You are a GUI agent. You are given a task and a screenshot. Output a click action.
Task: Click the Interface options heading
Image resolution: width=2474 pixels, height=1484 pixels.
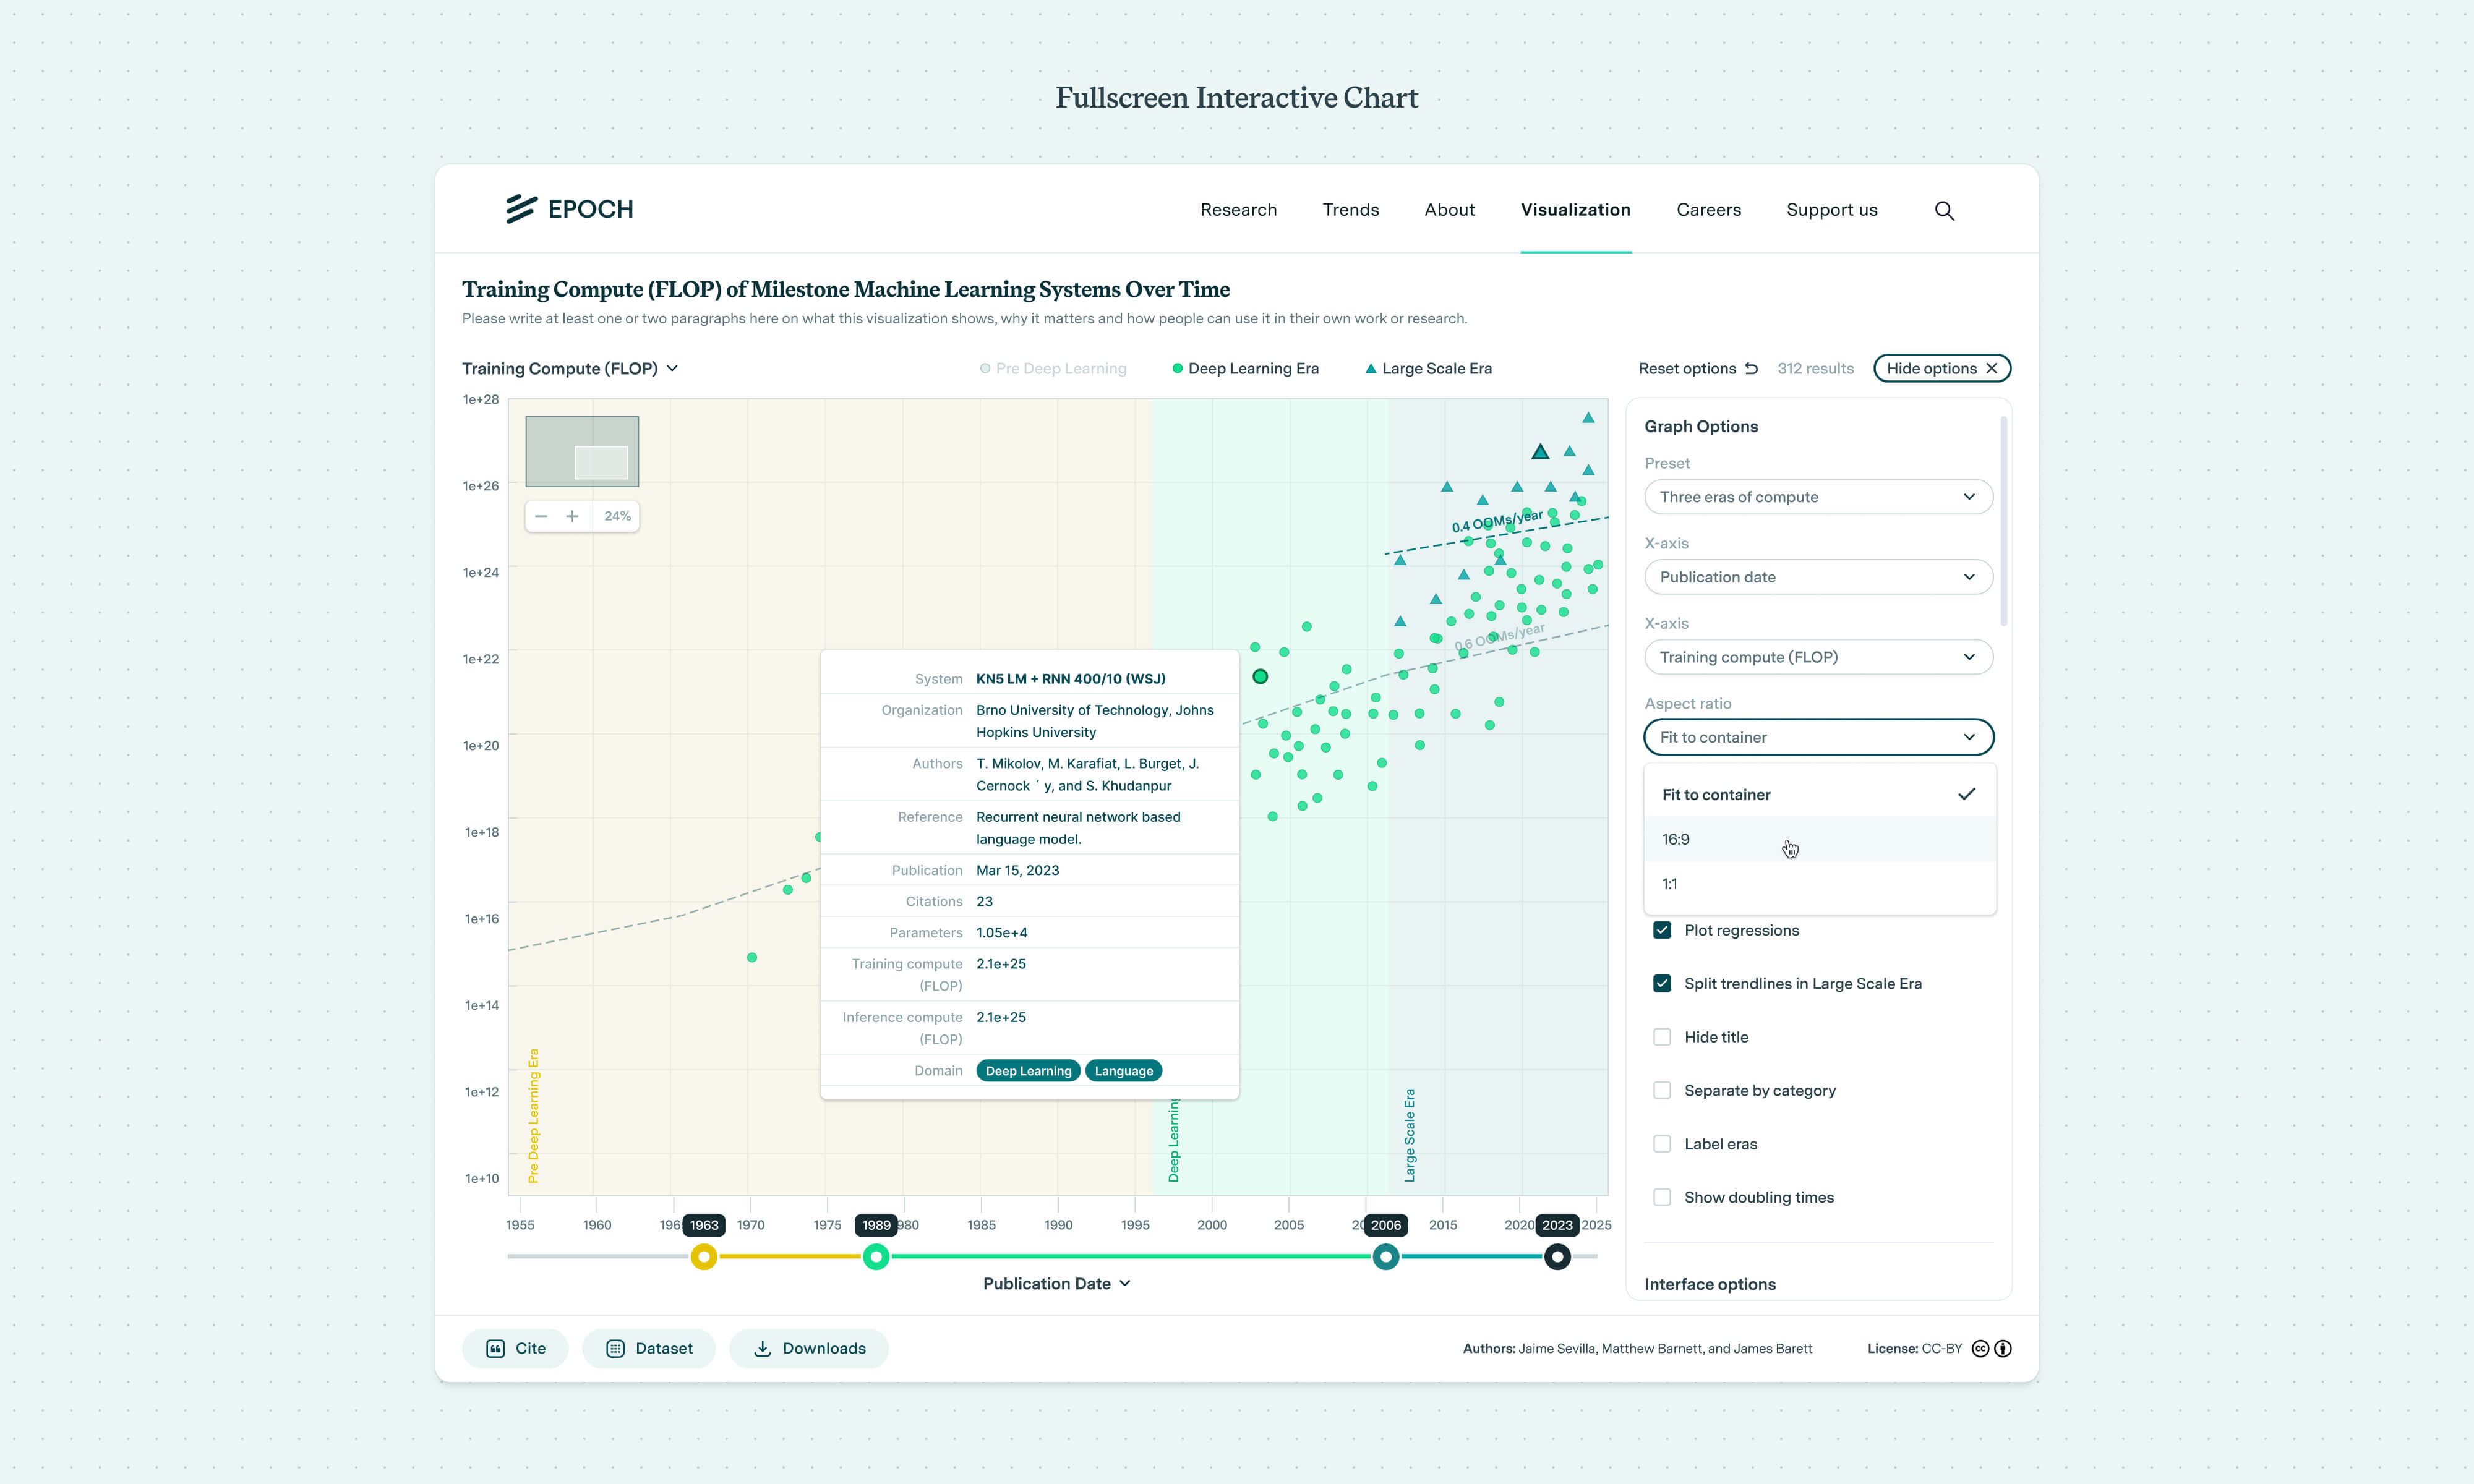[x=1710, y=1284]
